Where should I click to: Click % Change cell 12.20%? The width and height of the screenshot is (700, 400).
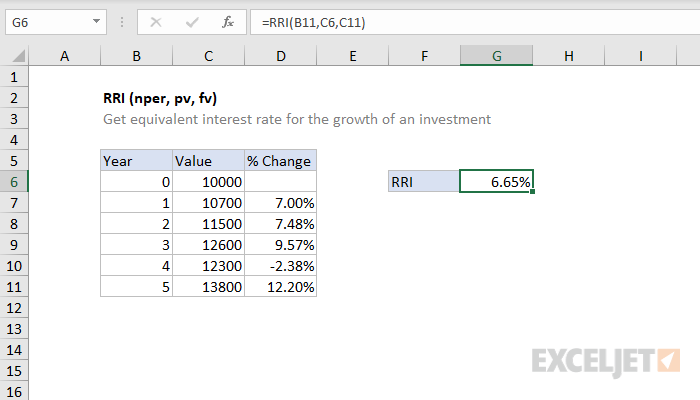(x=280, y=287)
